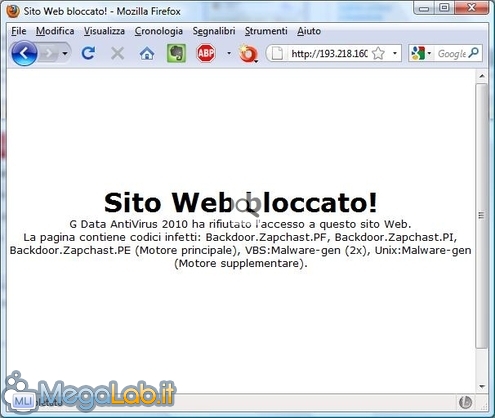495x418 pixels.
Task: Minimize the Firefox window
Action: [x=424, y=8]
